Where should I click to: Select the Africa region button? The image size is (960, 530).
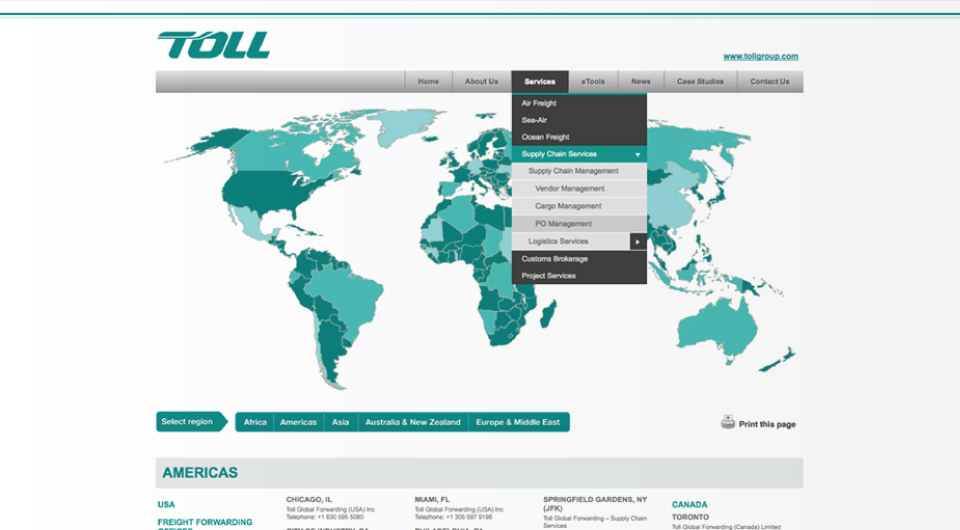[x=255, y=422]
